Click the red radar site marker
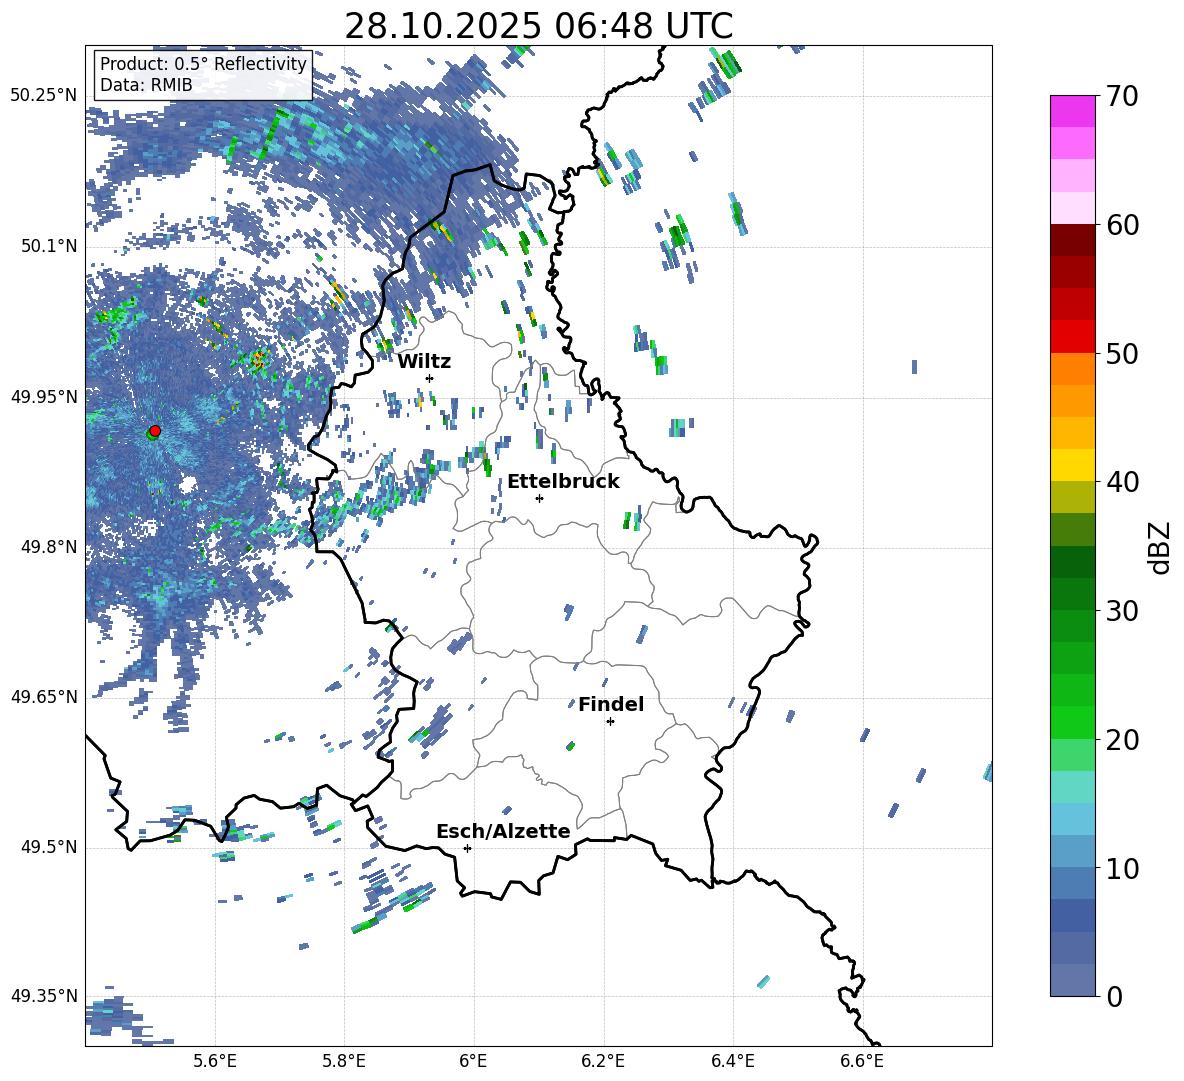Viewport: 1184px width, 1081px height. point(154,431)
